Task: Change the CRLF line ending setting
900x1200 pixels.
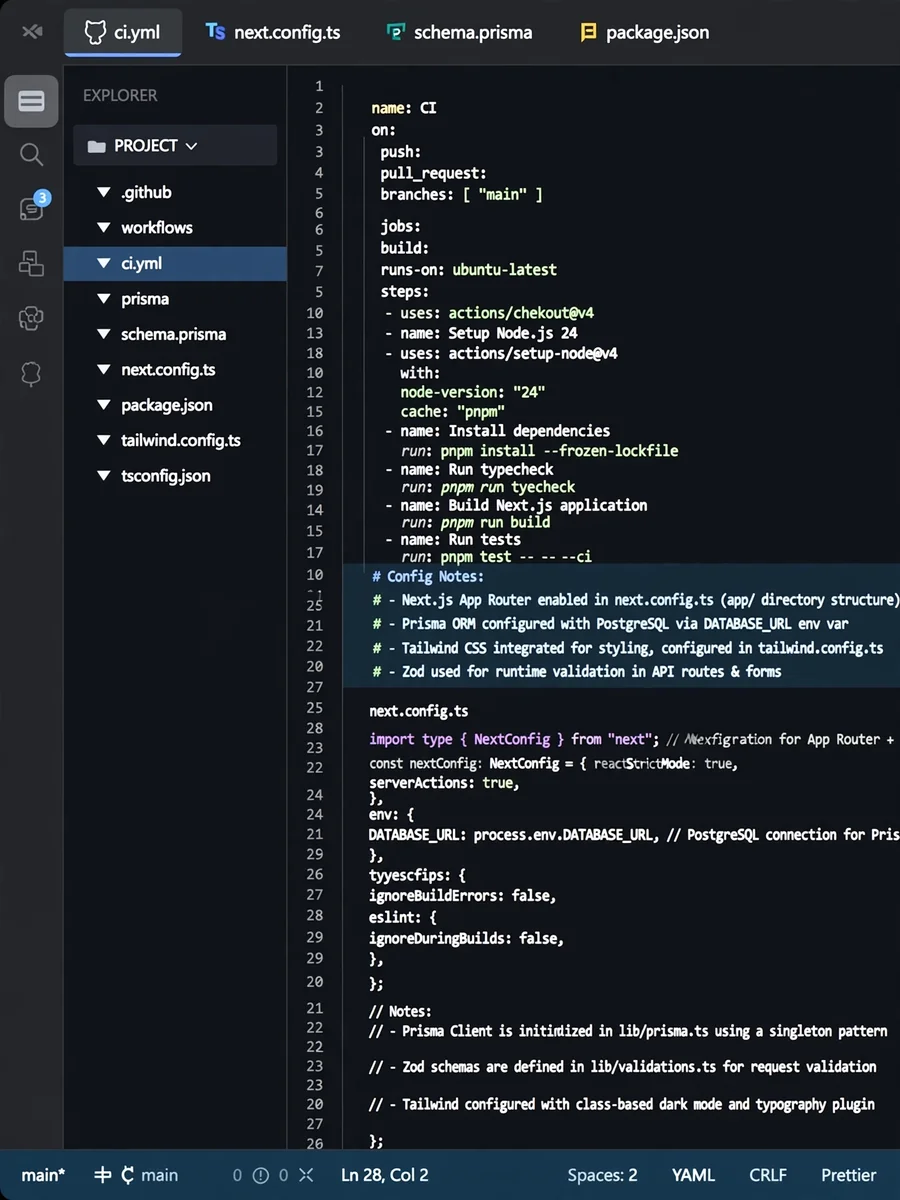Action: click(x=768, y=1175)
